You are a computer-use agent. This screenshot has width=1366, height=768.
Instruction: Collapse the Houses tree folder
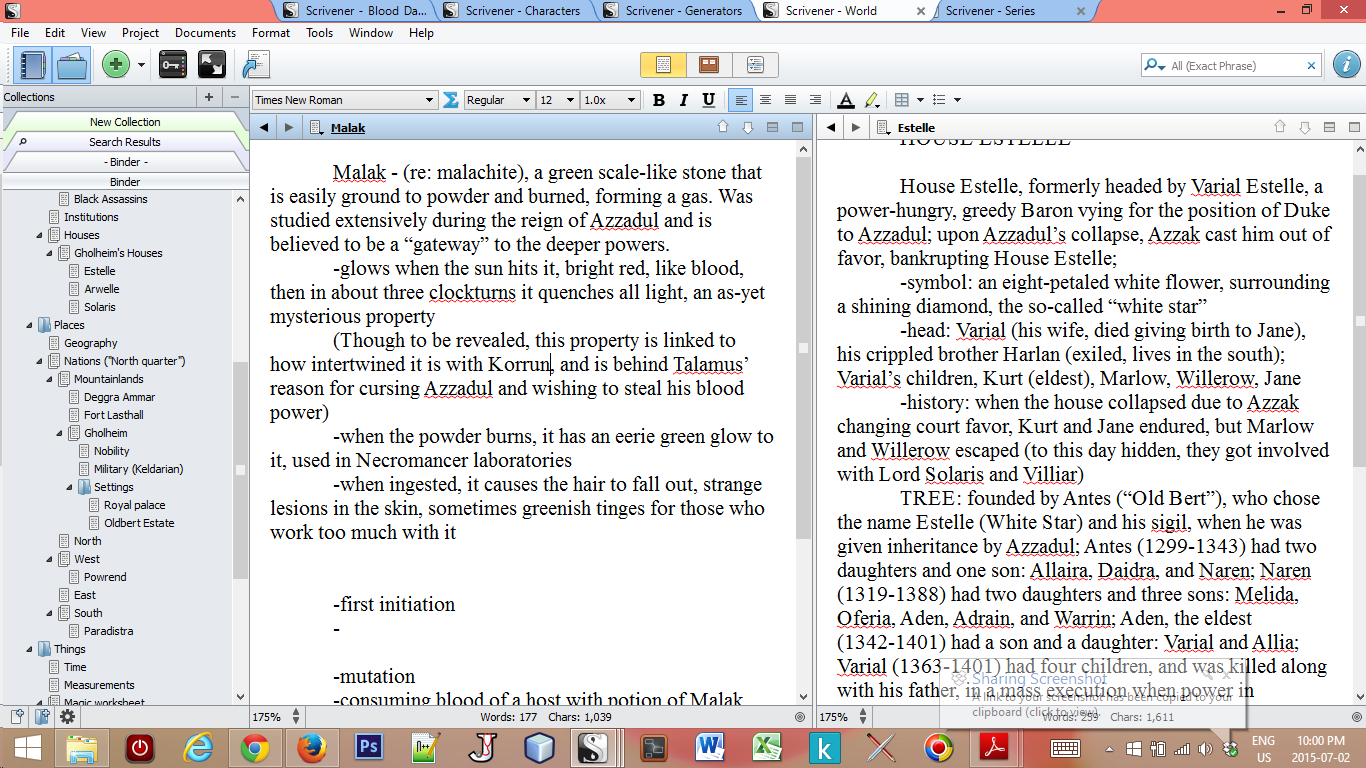pyautogui.click(x=40, y=235)
